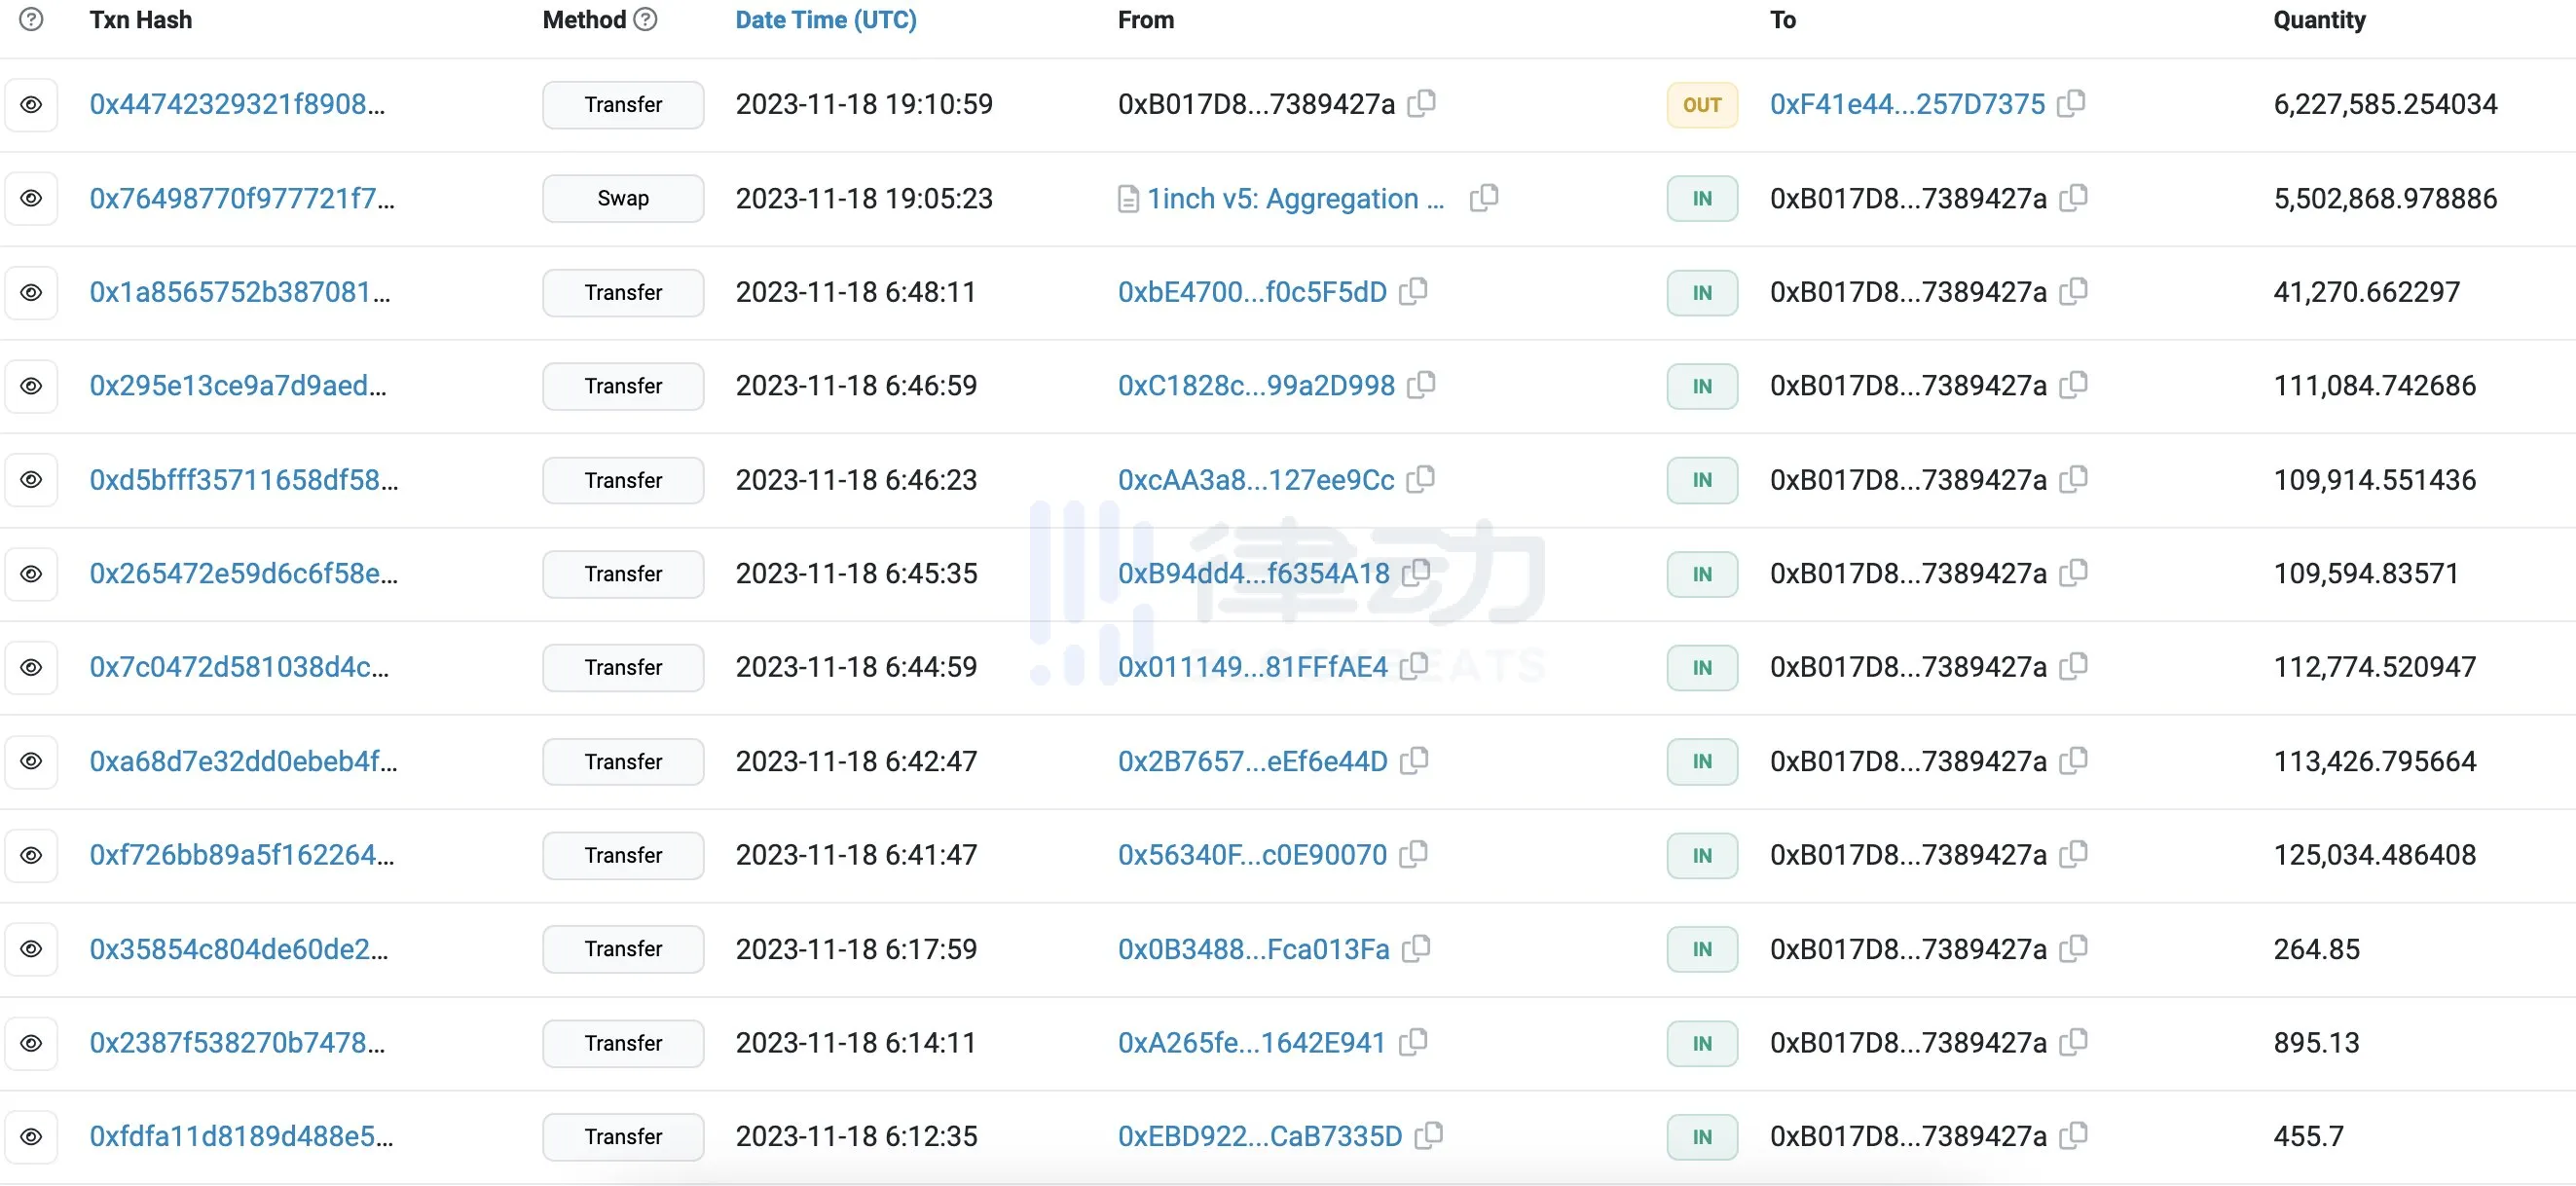Copy the 1inch v5 Aggregation address

pos(1484,197)
